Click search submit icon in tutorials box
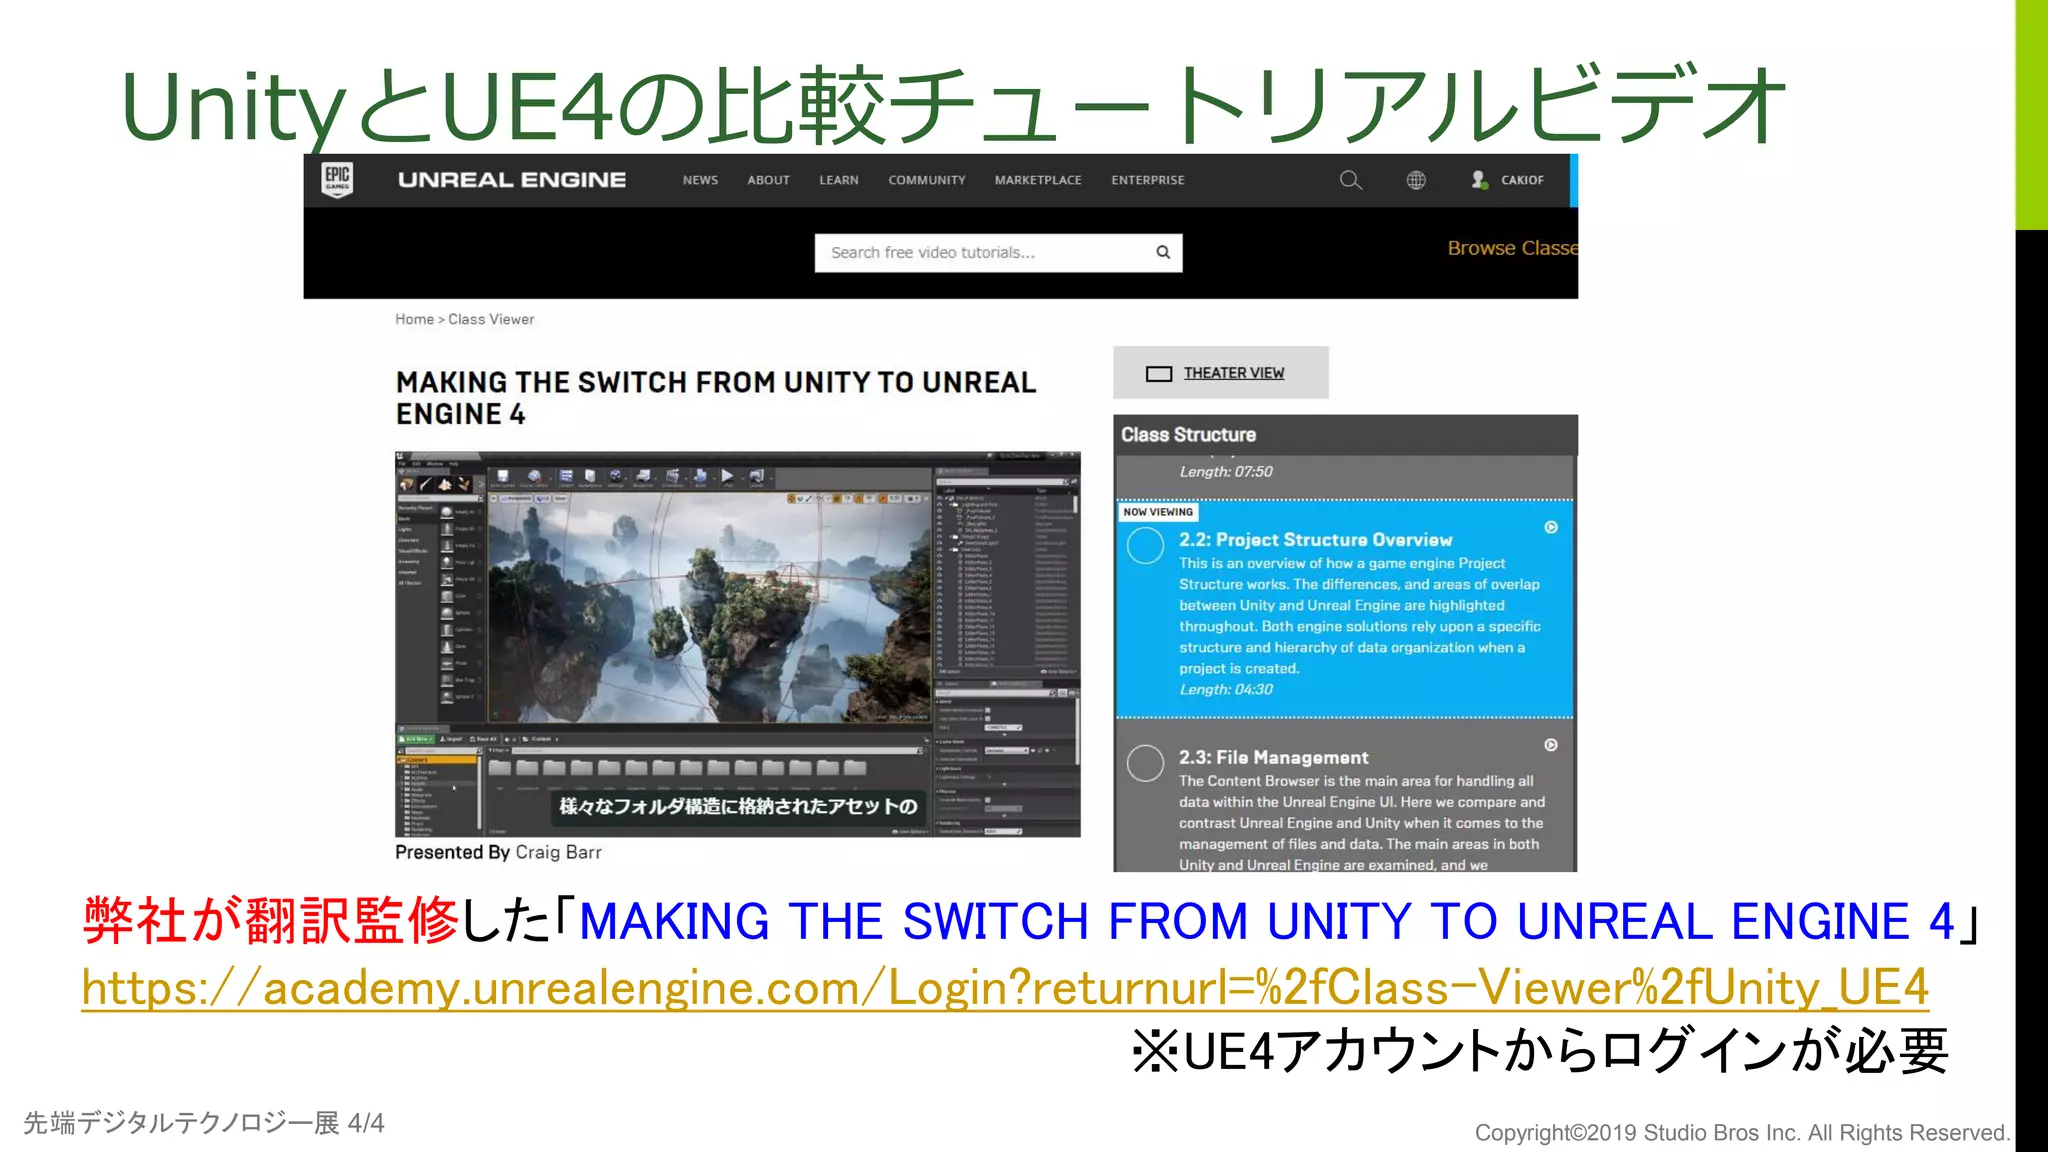The height and width of the screenshot is (1152, 2048). coord(1163,252)
